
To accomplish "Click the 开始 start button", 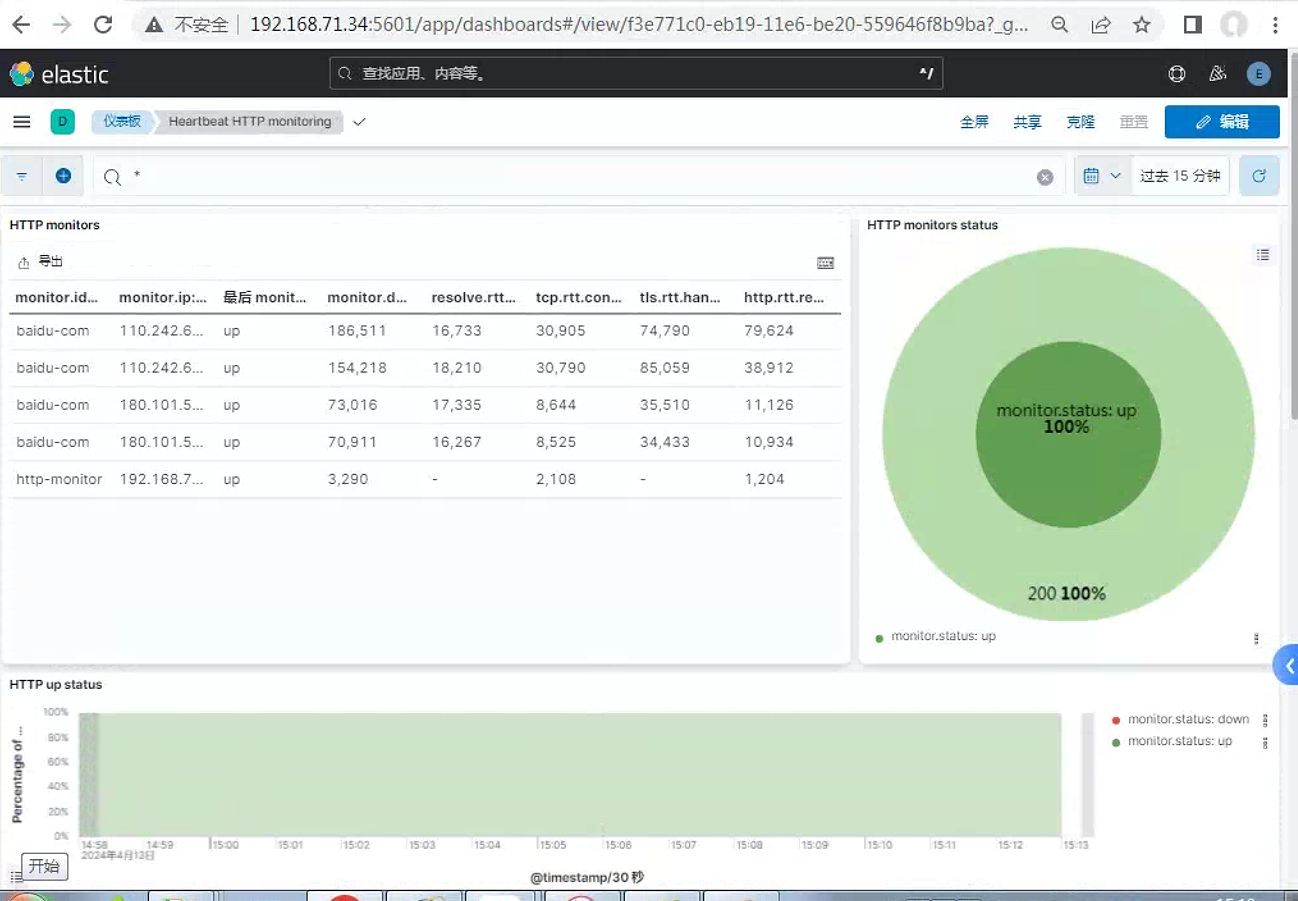I will tap(44, 866).
